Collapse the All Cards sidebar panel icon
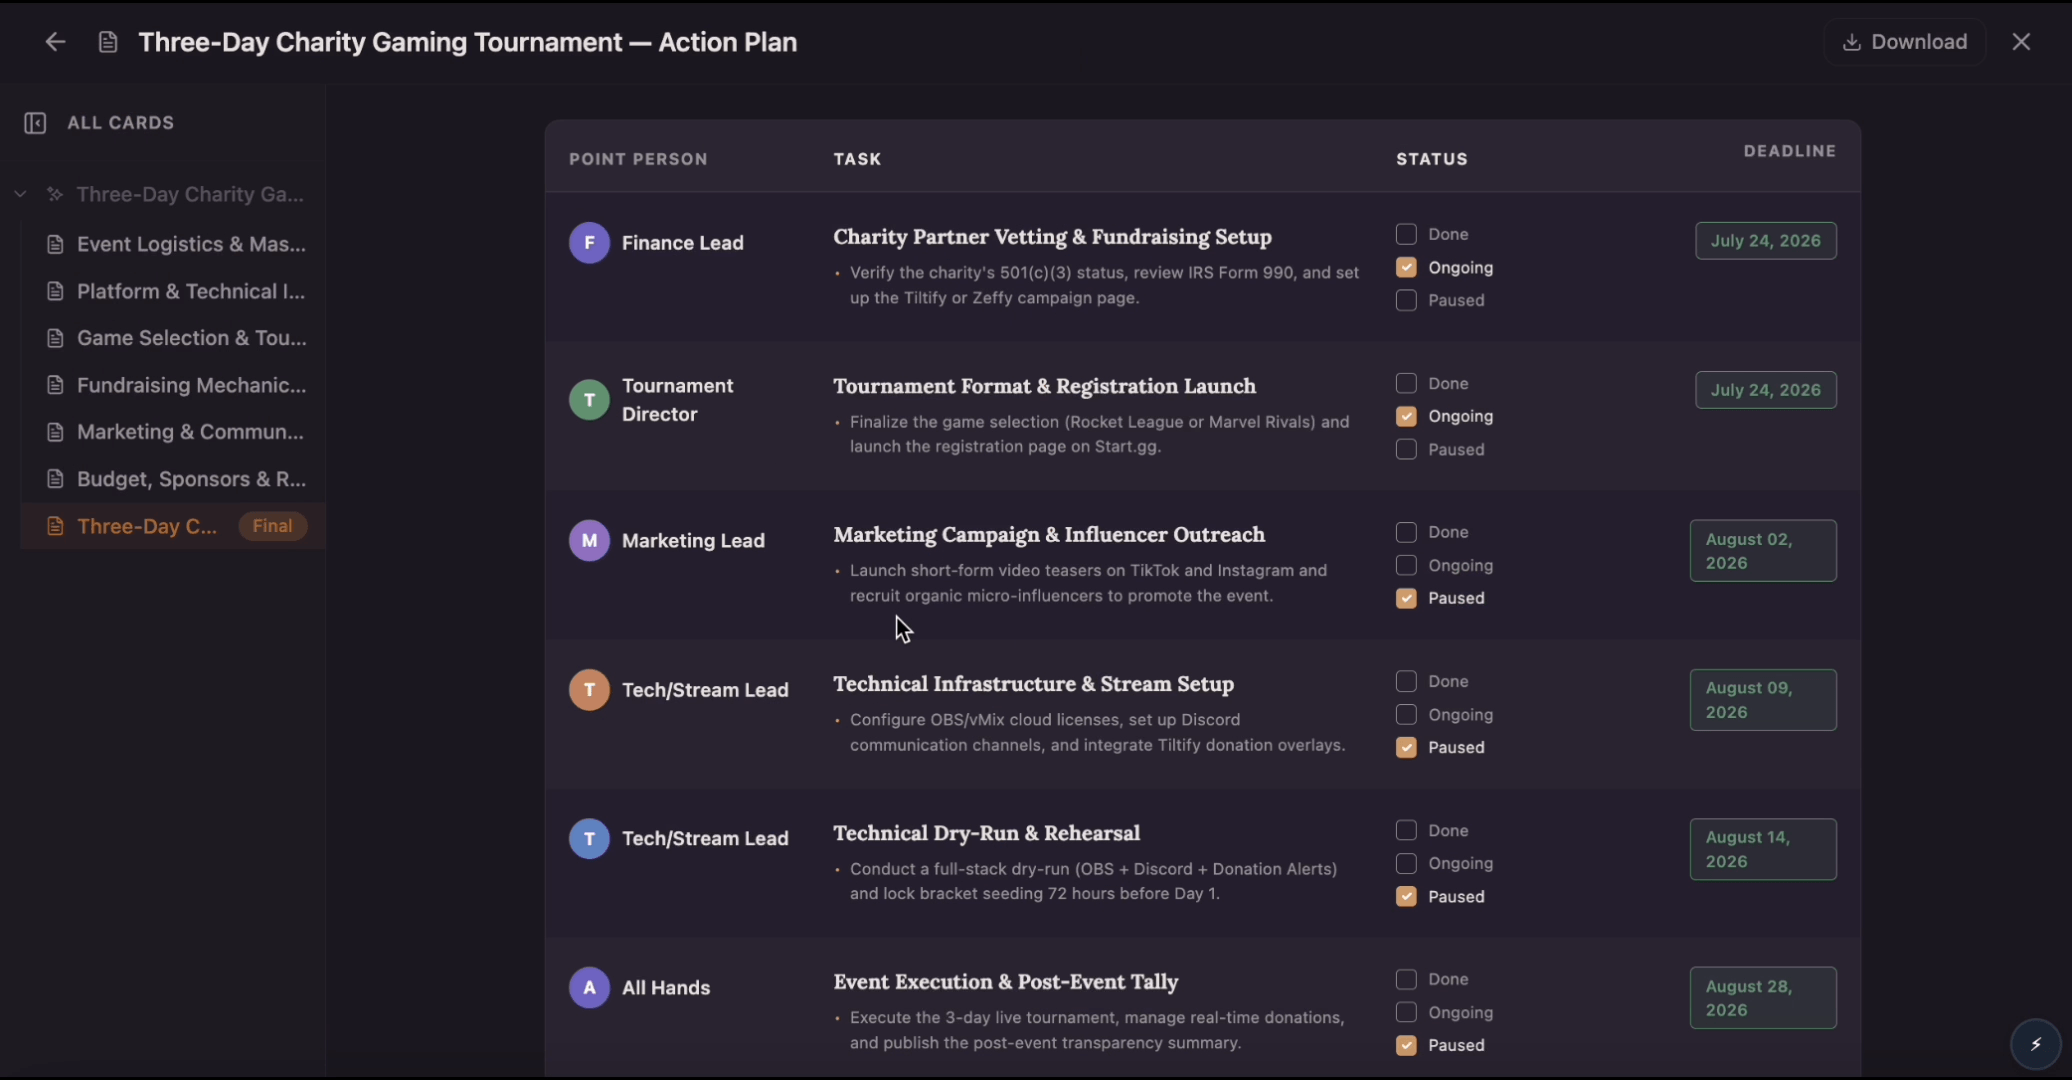The image size is (2072, 1080). pyautogui.click(x=35, y=123)
